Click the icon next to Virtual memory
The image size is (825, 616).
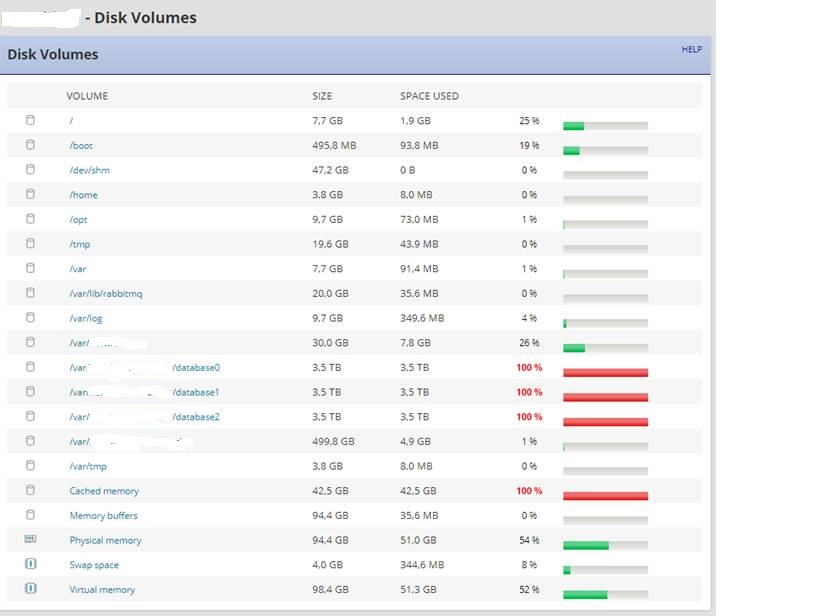click(x=31, y=588)
